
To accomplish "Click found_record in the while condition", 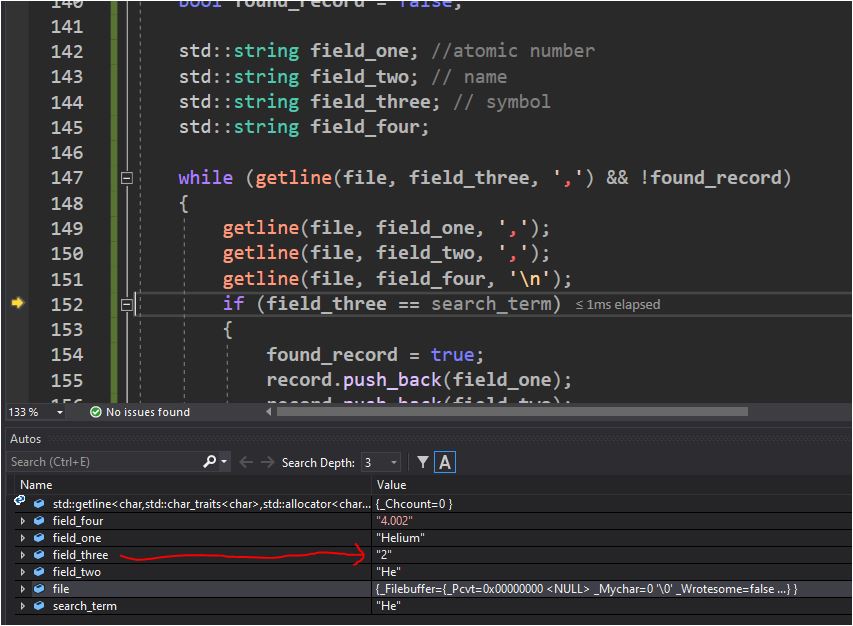I will pos(716,177).
